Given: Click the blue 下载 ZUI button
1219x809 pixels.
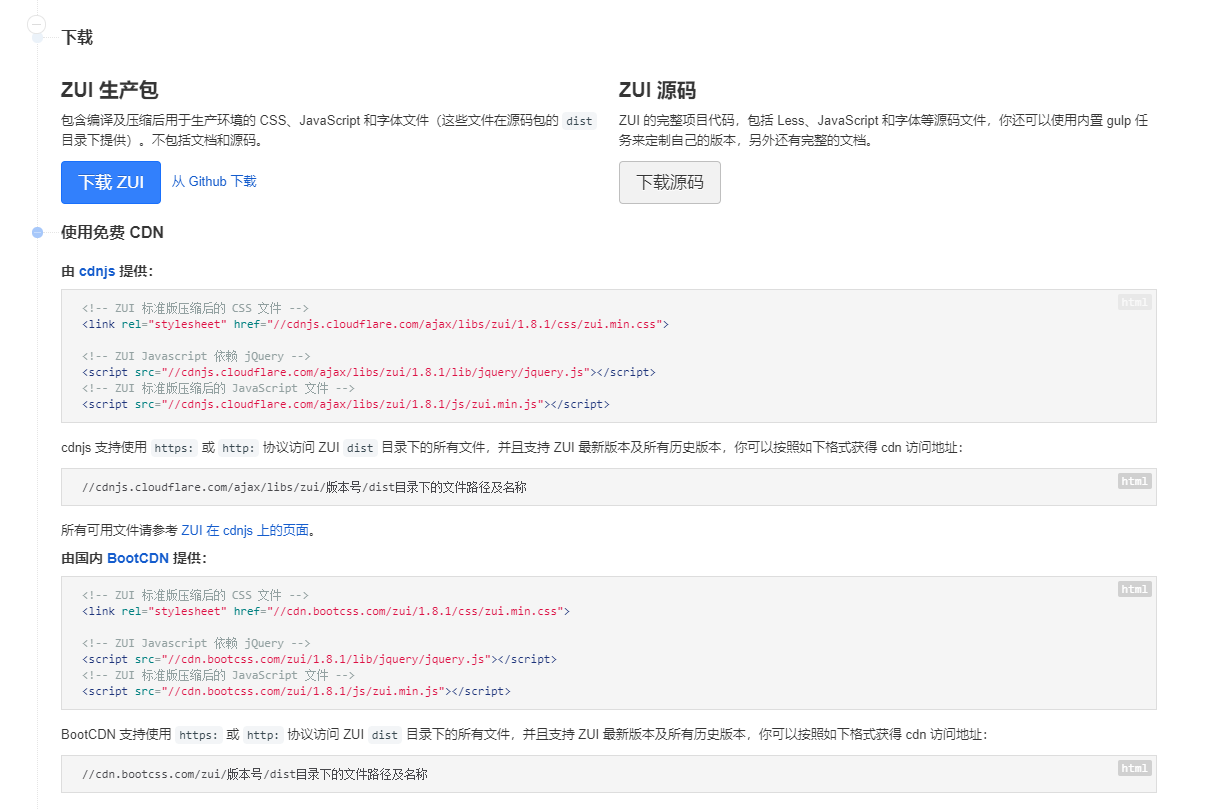Looking at the screenshot, I should (111, 182).
